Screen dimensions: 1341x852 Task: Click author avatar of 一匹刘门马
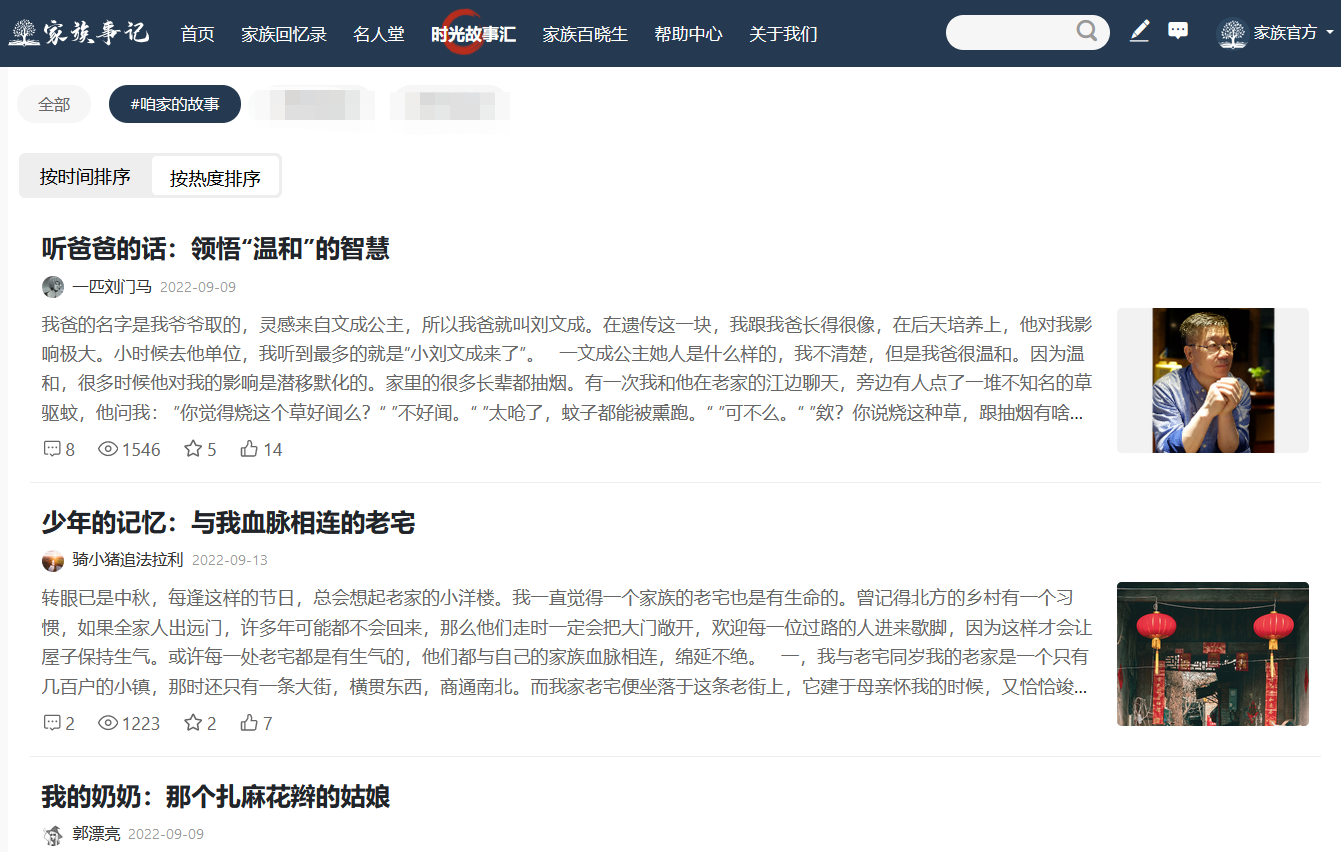(x=53, y=287)
